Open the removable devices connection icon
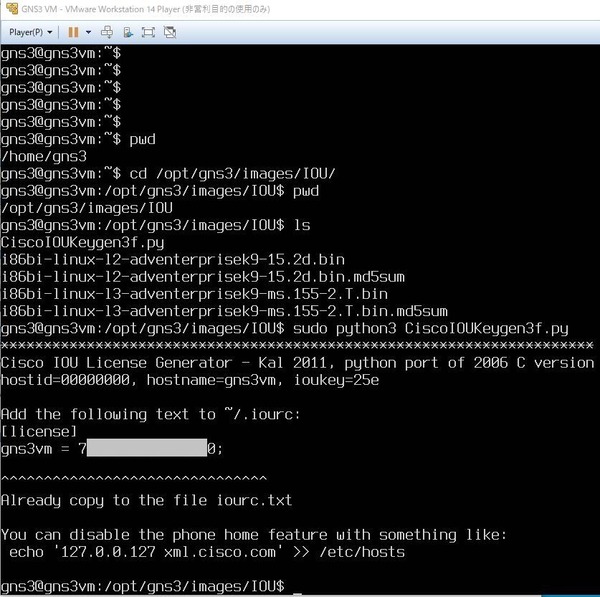Image resolution: width=600 pixels, height=597 pixels. pos(128,33)
